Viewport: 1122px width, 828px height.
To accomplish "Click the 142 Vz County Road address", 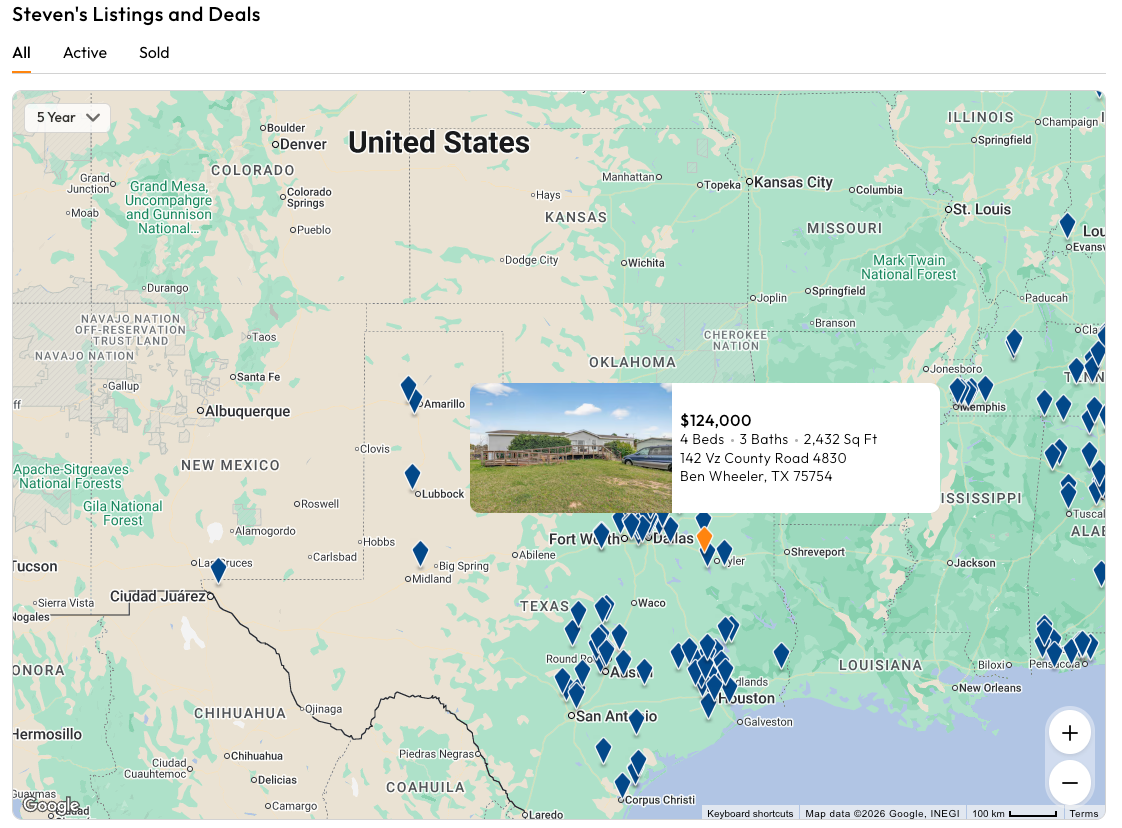I will [x=763, y=458].
